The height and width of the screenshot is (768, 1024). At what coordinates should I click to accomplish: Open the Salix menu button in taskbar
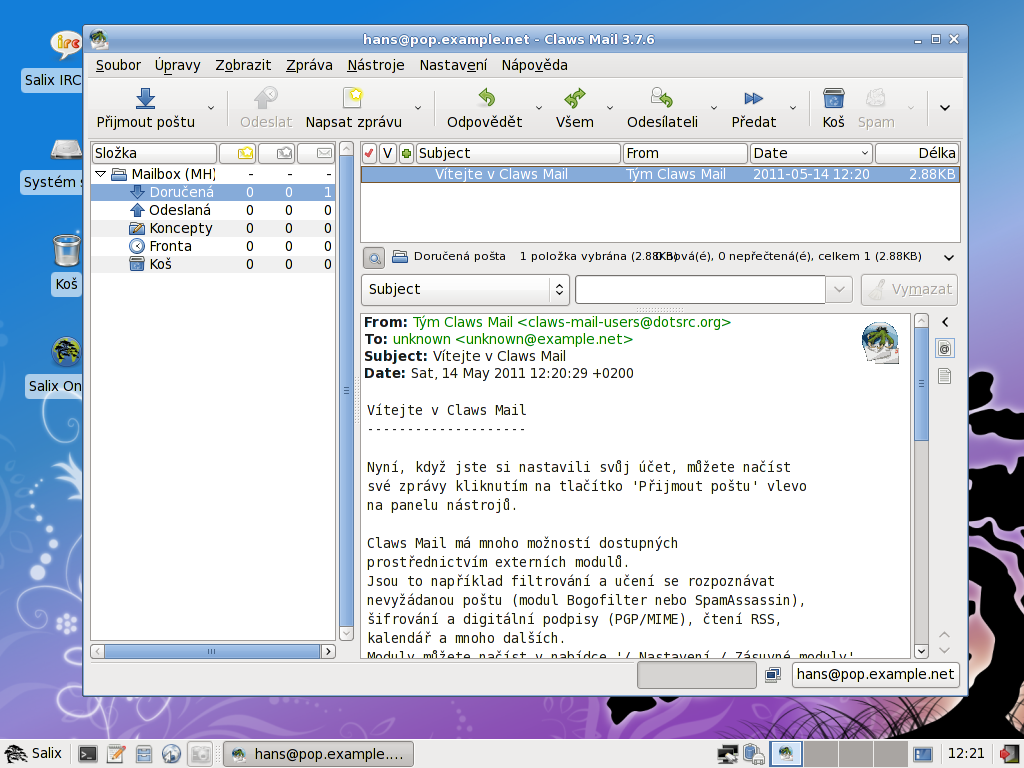[x=35, y=754]
